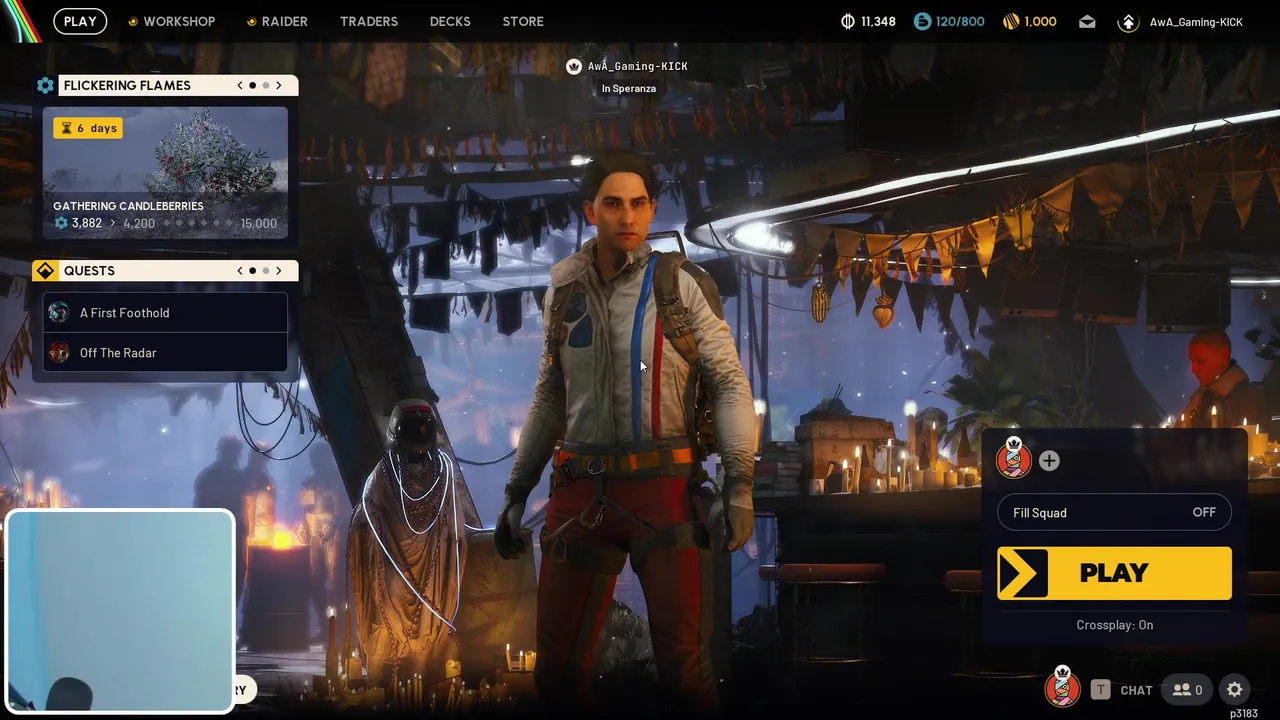Click the crown icon above the character
The width and height of the screenshot is (1280, 720).
coord(574,67)
